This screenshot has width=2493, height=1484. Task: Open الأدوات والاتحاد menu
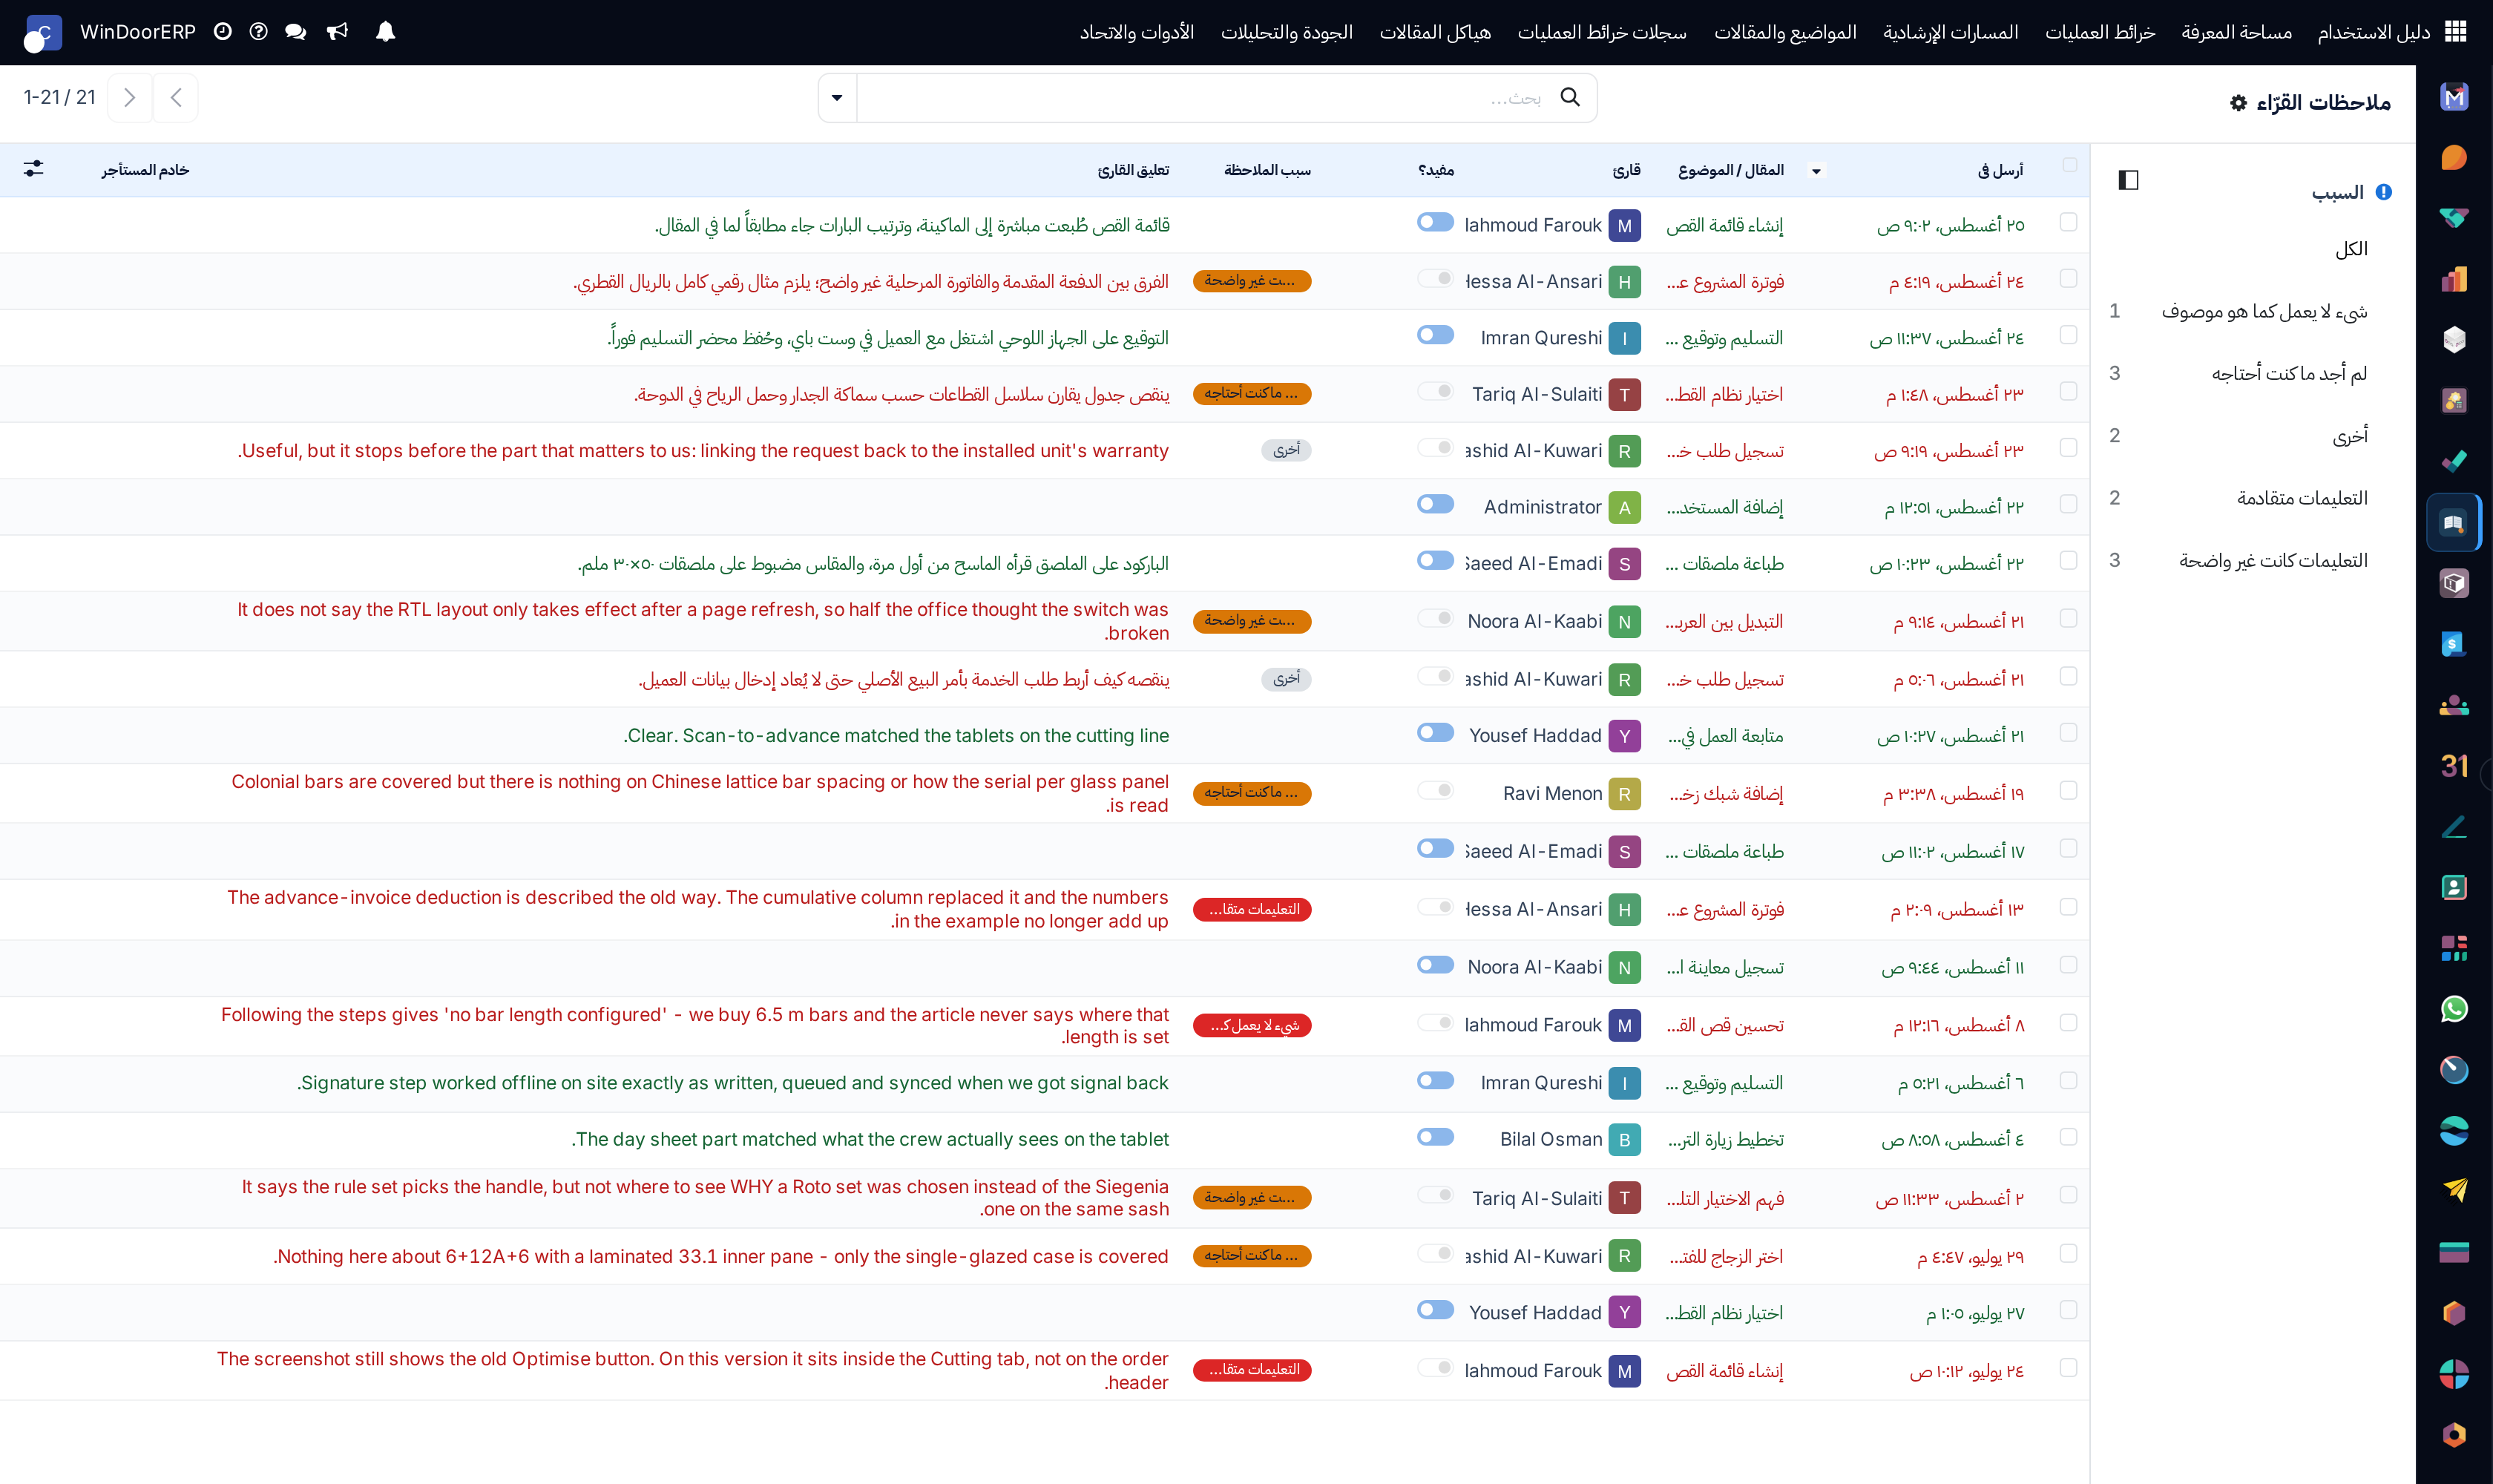[1136, 32]
